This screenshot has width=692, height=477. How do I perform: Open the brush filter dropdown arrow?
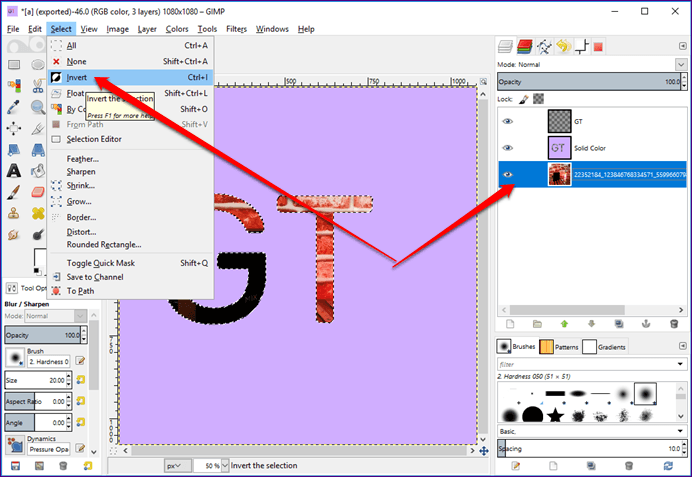[680, 364]
